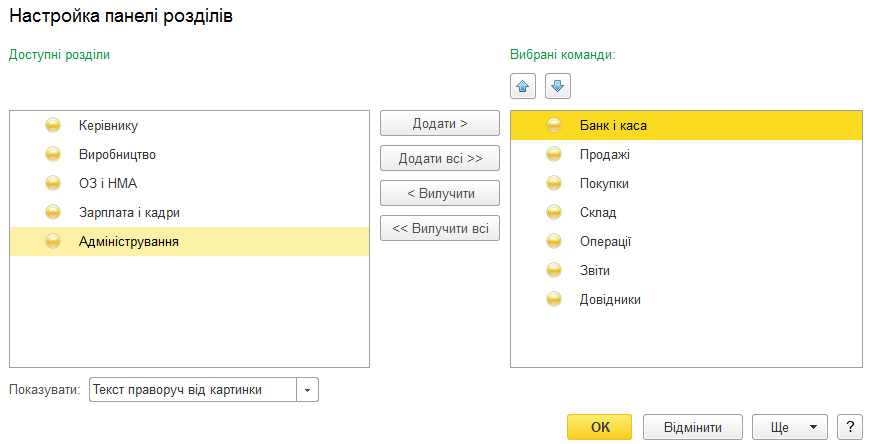Click the icon beside Склад
This screenshot has height=444, width=872.
(554, 212)
